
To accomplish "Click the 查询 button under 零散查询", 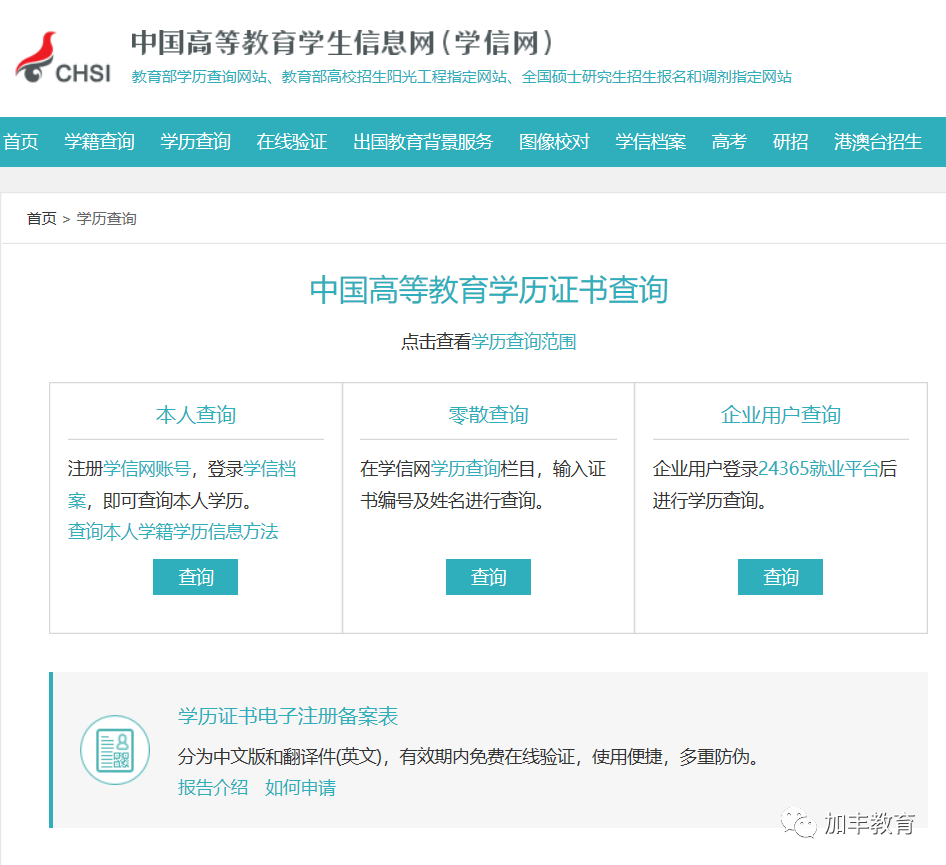I will click(x=488, y=577).
